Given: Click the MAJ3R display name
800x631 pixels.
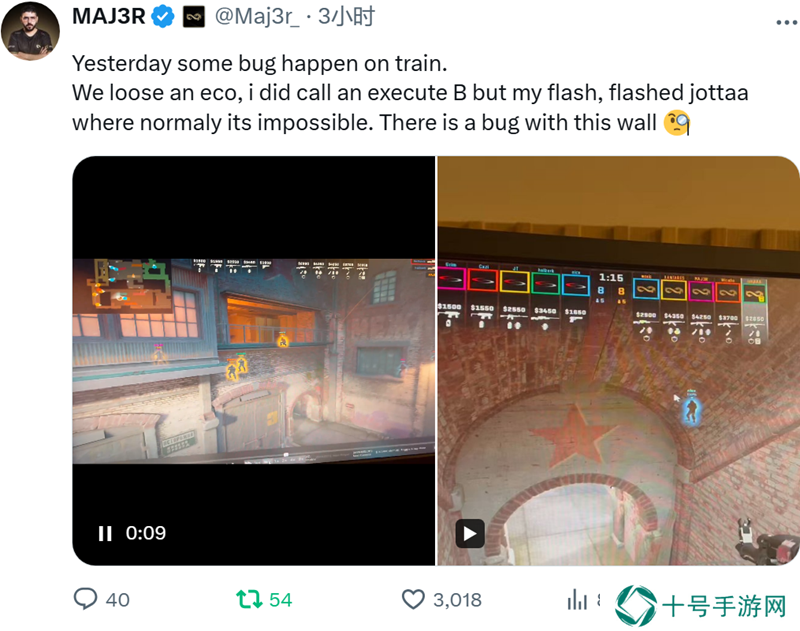Looking at the screenshot, I should [109, 17].
